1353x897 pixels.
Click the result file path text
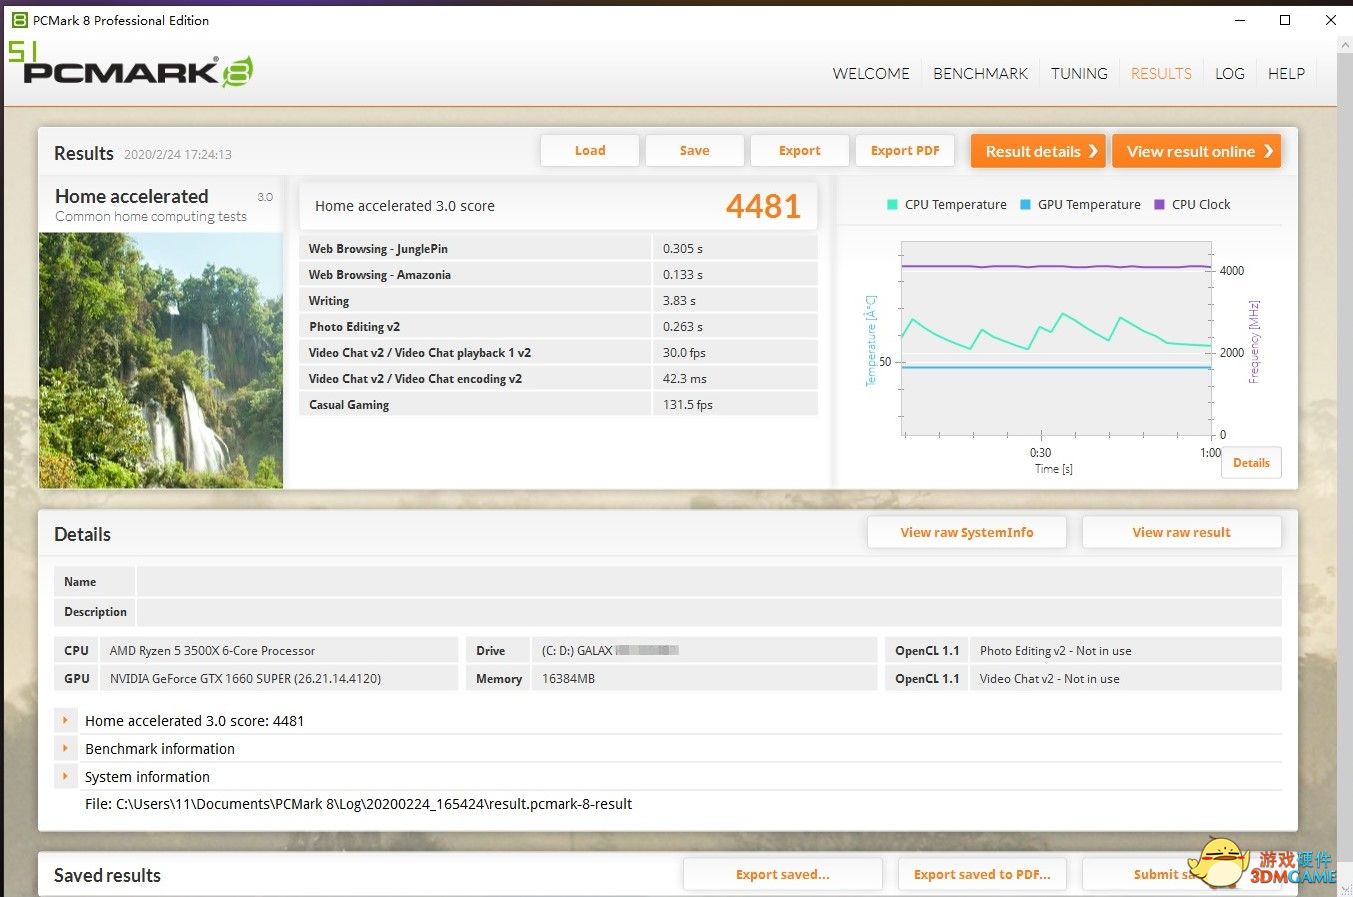pyautogui.click(x=358, y=804)
